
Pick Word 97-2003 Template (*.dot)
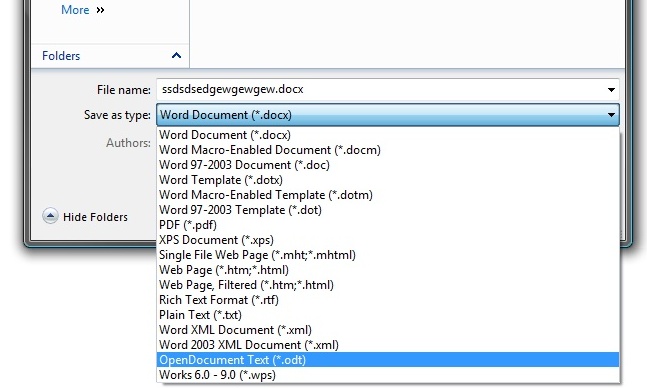pyautogui.click(x=388, y=210)
